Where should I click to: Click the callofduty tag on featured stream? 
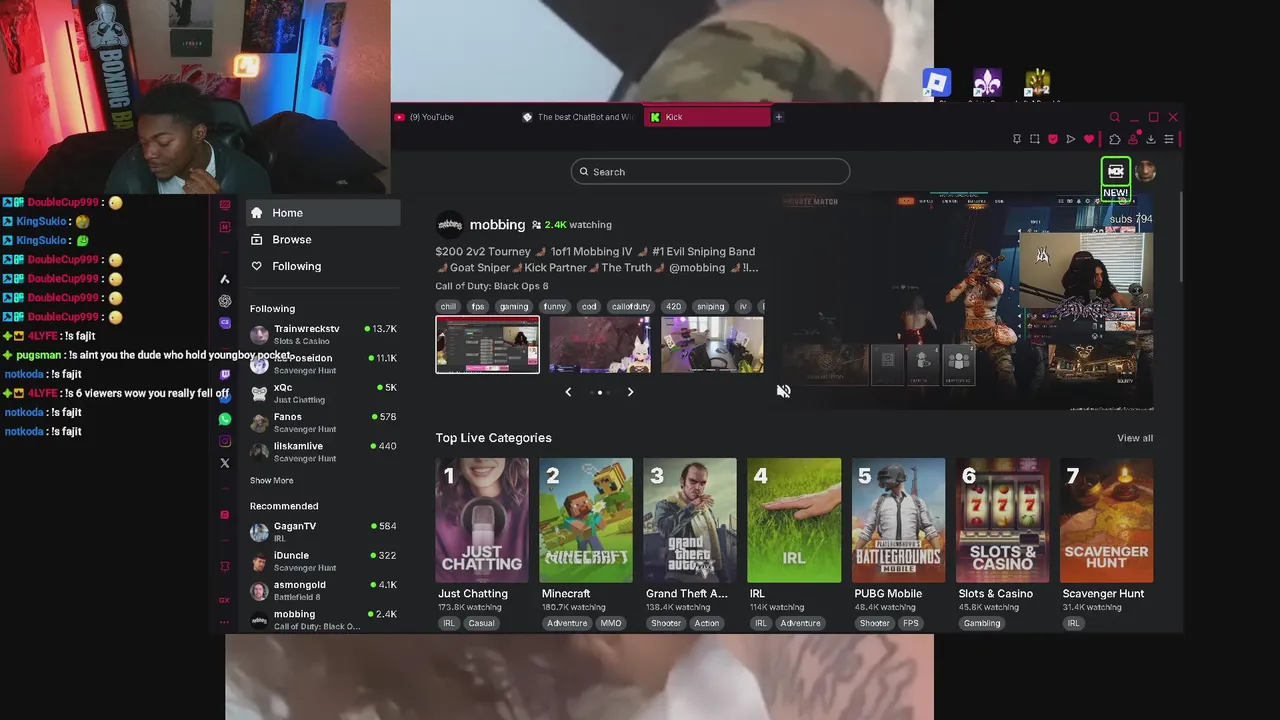coord(630,307)
